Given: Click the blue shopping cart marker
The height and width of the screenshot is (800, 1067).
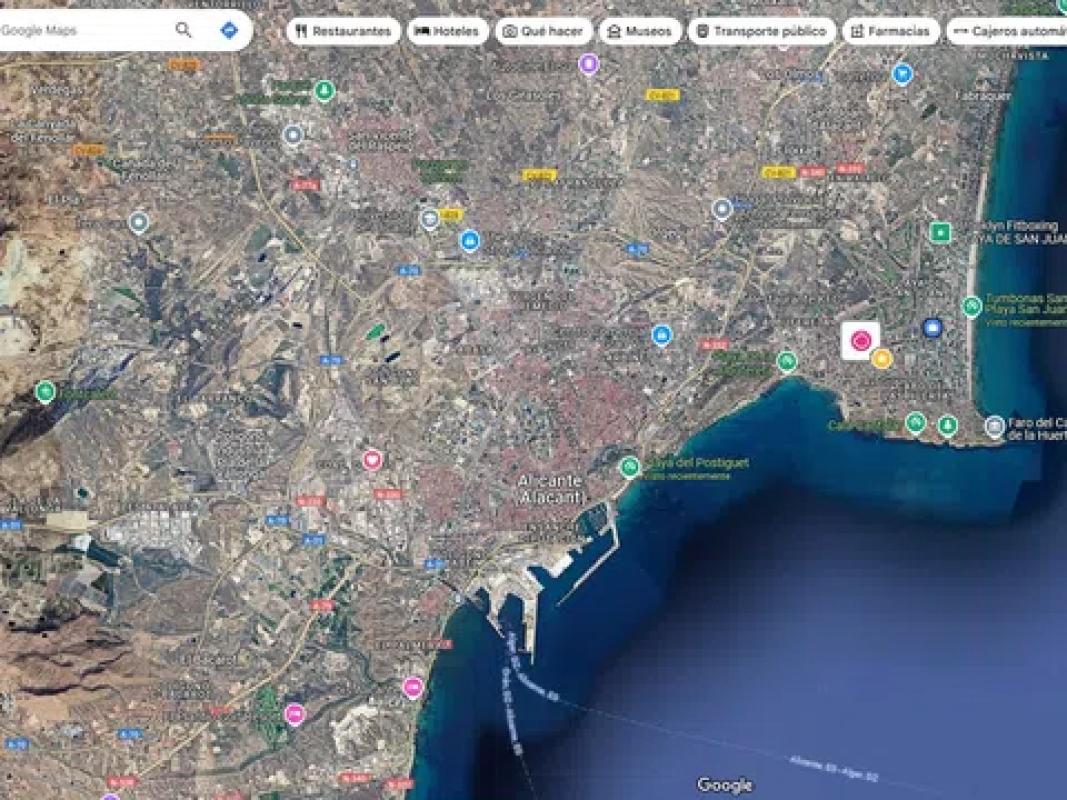Looking at the screenshot, I should click(903, 73).
